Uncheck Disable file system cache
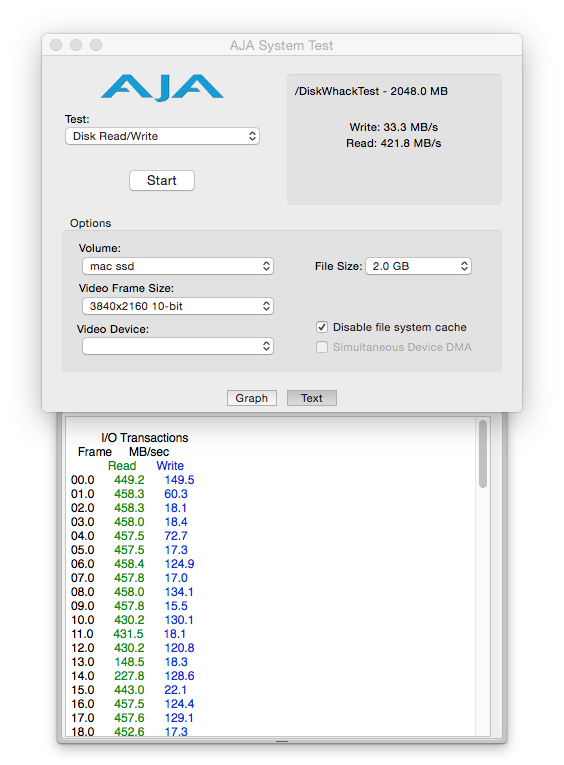The image size is (564, 765). tap(322, 327)
